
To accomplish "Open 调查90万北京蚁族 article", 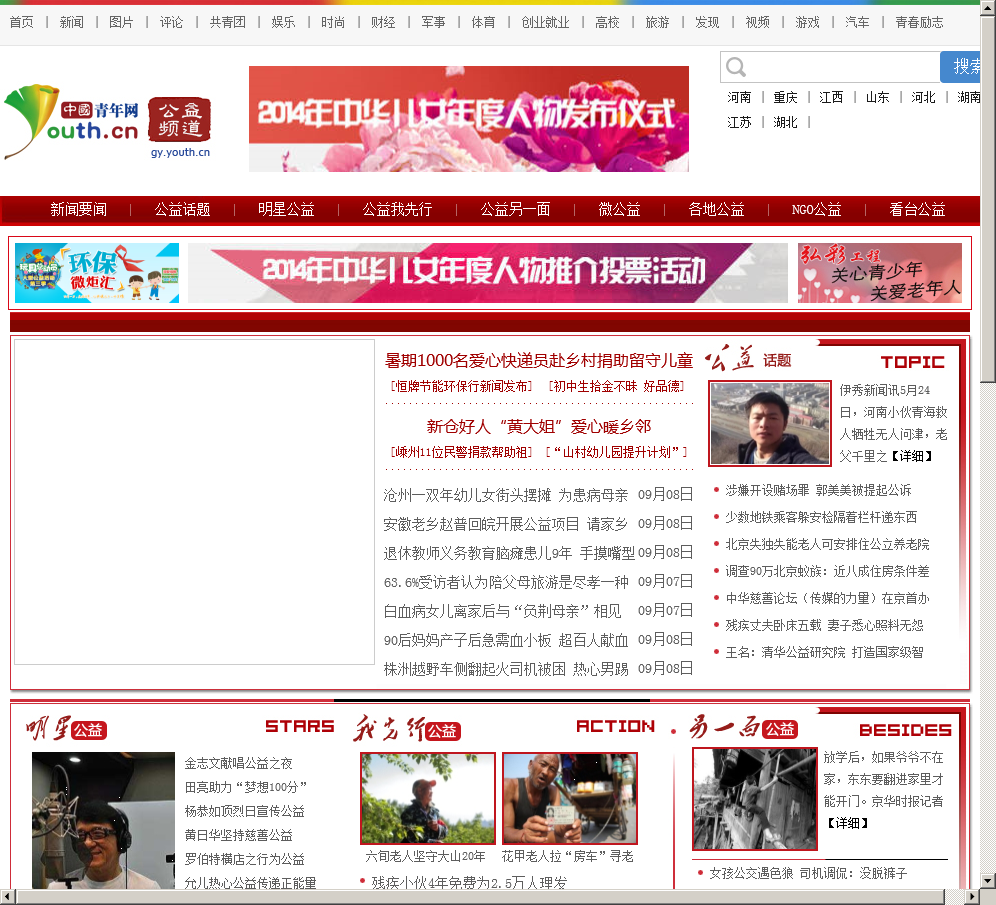I will click(x=827, y=572).
